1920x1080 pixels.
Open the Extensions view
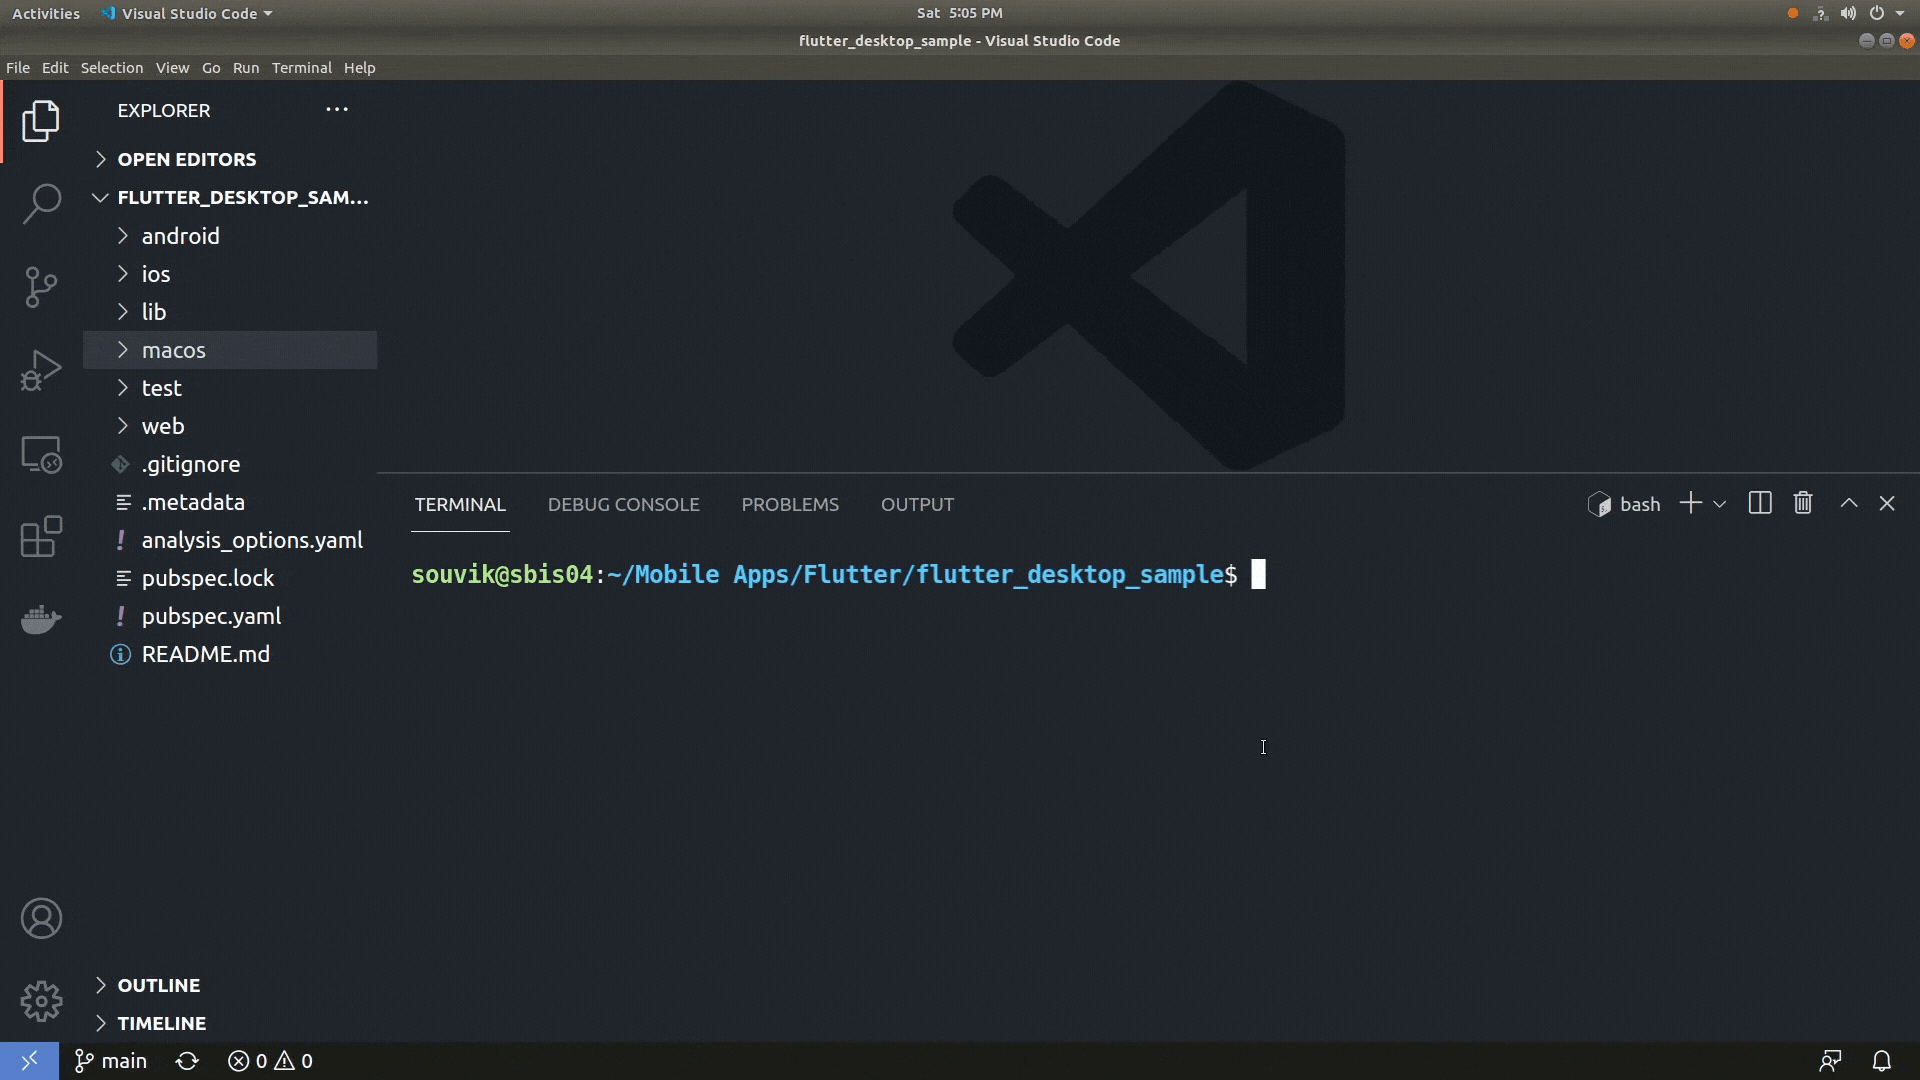[41, 537]
